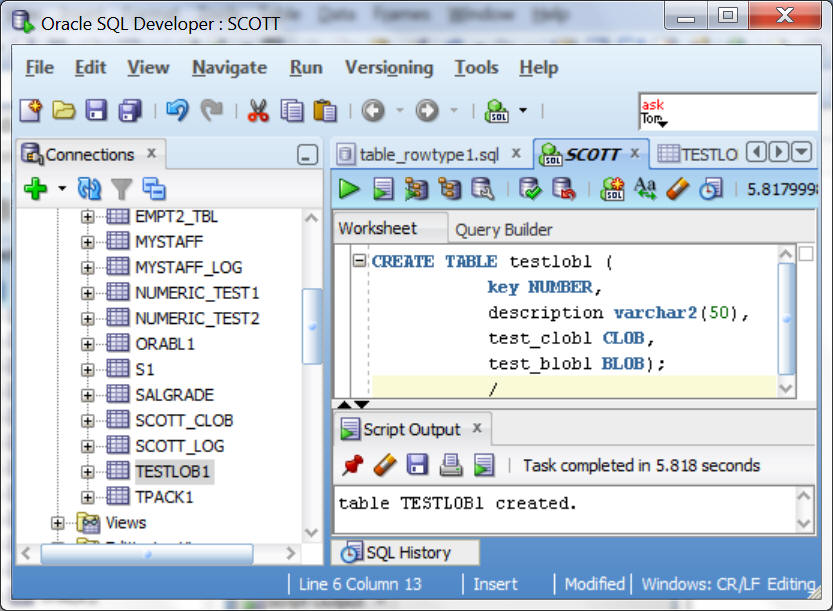Open a new SQL Worksheet from main toolbar
The height and width of the screenshot is (611, 833).
497,111
